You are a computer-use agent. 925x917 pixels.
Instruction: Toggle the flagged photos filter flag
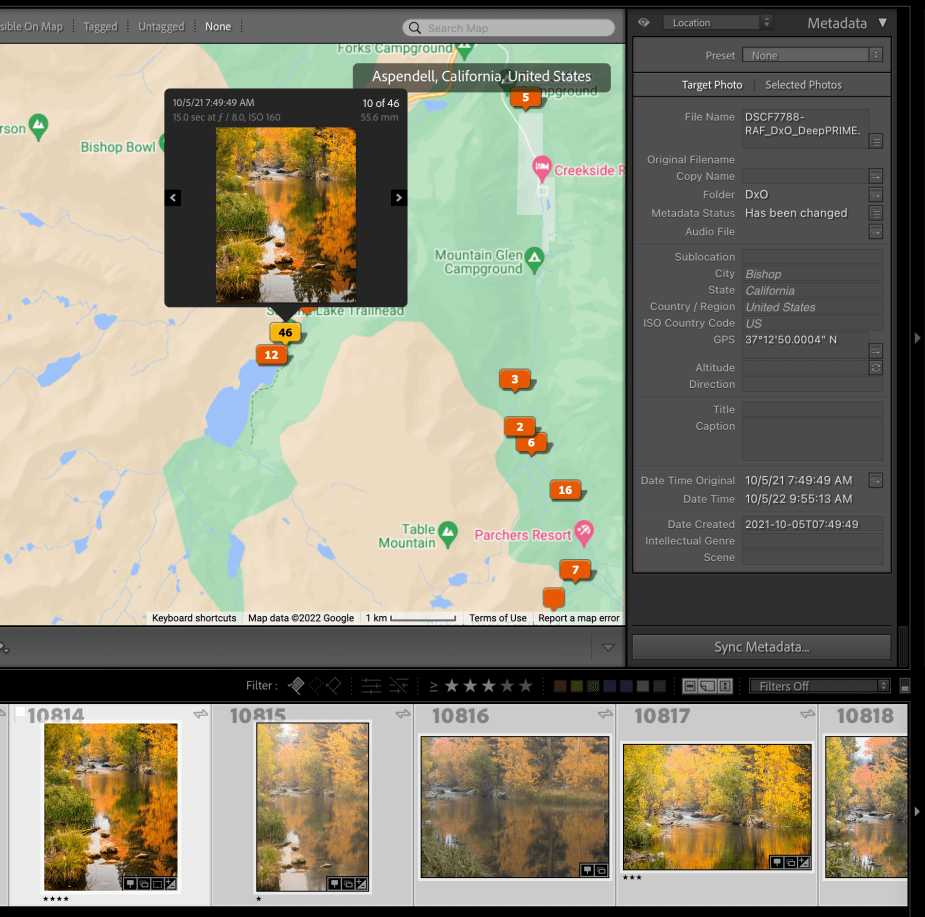click(297, 686)
